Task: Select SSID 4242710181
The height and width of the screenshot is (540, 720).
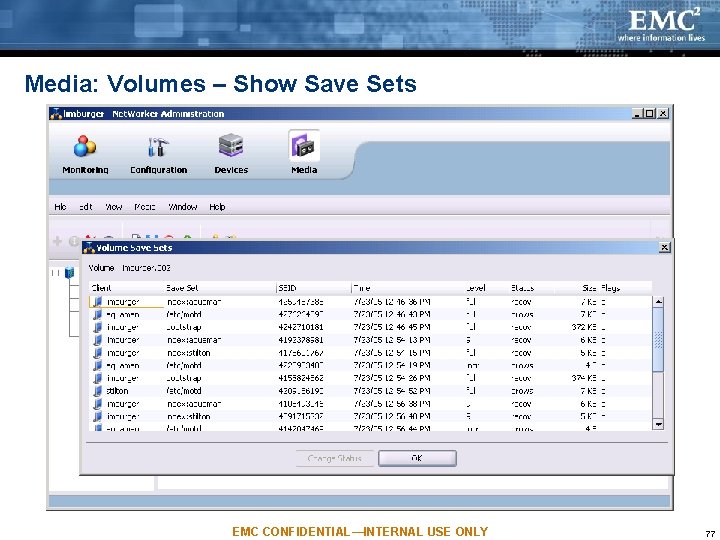Action: point(301,327)
